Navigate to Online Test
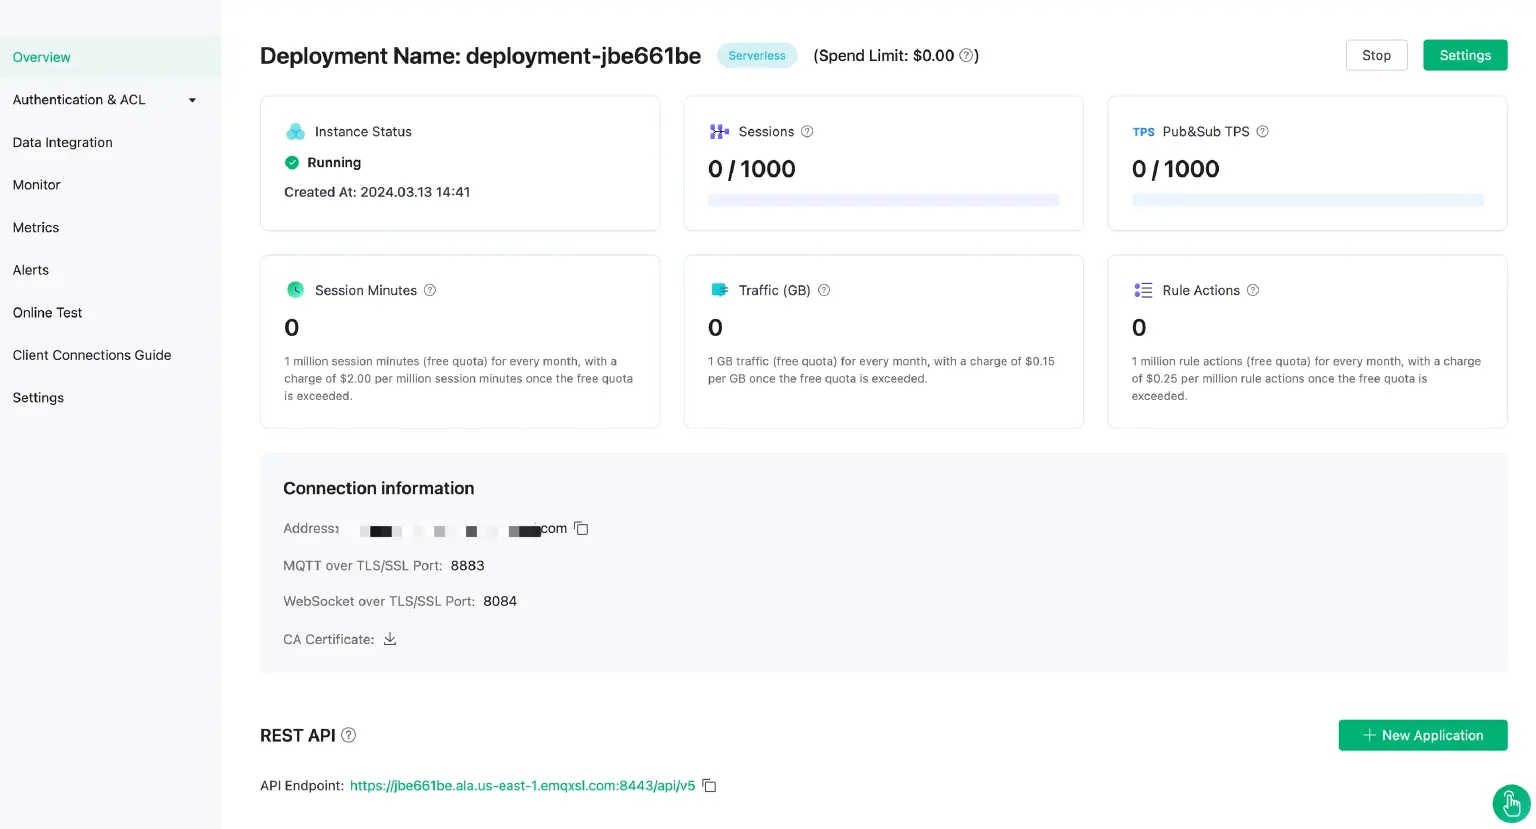 coord(47,312)
